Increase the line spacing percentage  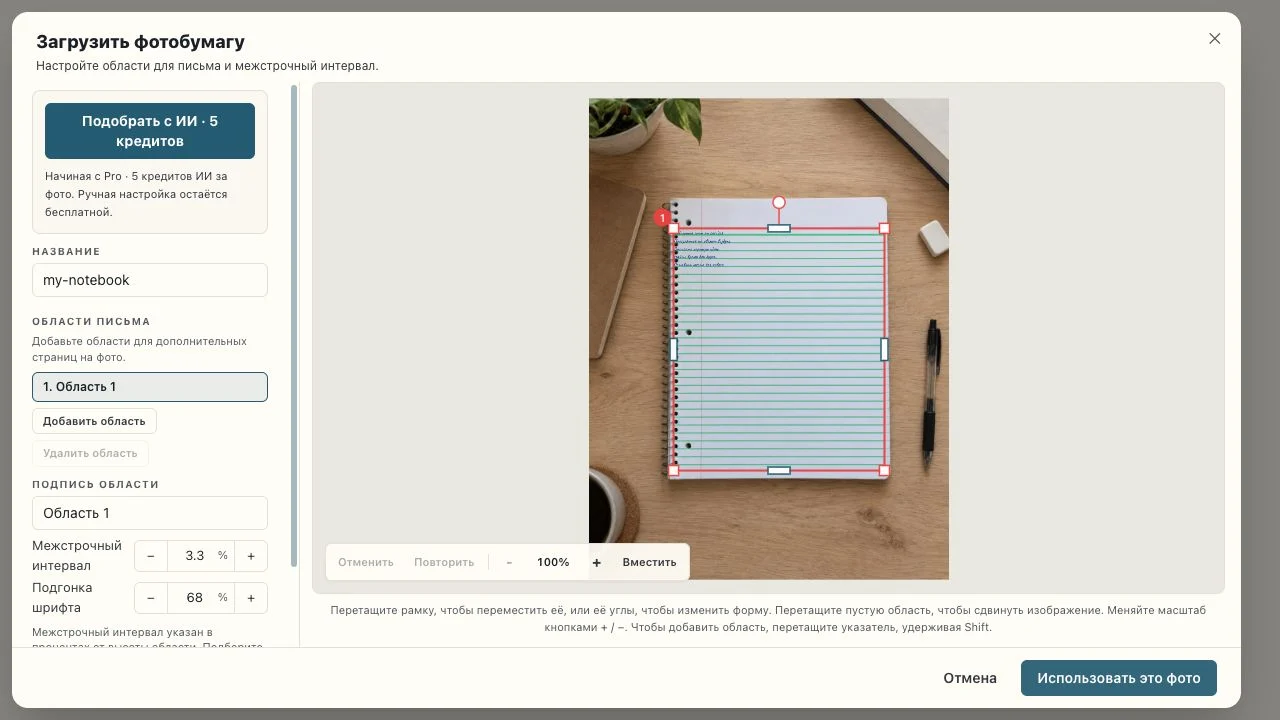click(251, 556)
